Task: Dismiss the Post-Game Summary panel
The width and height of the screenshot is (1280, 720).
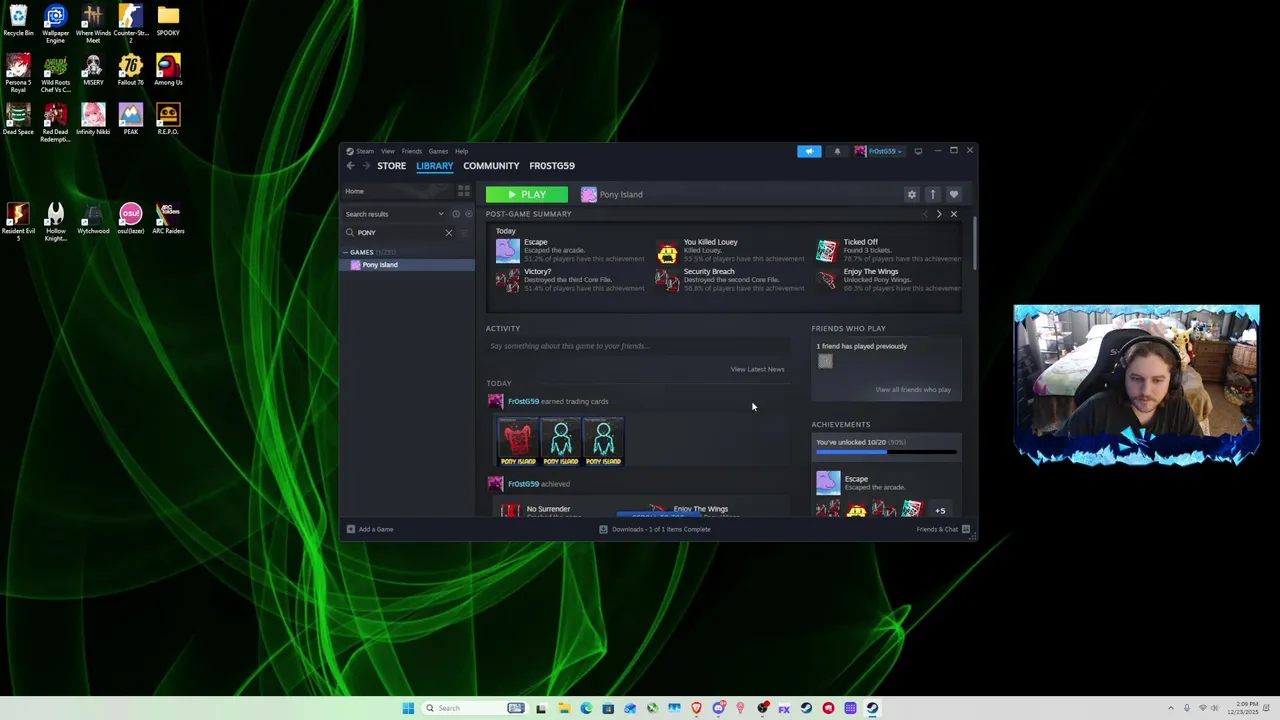Action: 953,214
